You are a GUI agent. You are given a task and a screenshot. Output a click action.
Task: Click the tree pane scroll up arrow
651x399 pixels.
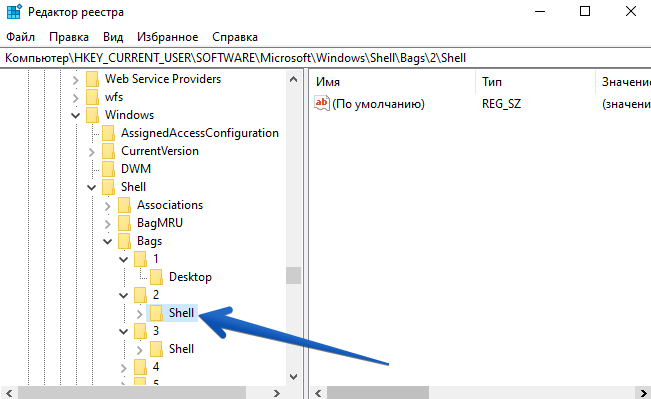pyautogui.click(x=294, y=79)
